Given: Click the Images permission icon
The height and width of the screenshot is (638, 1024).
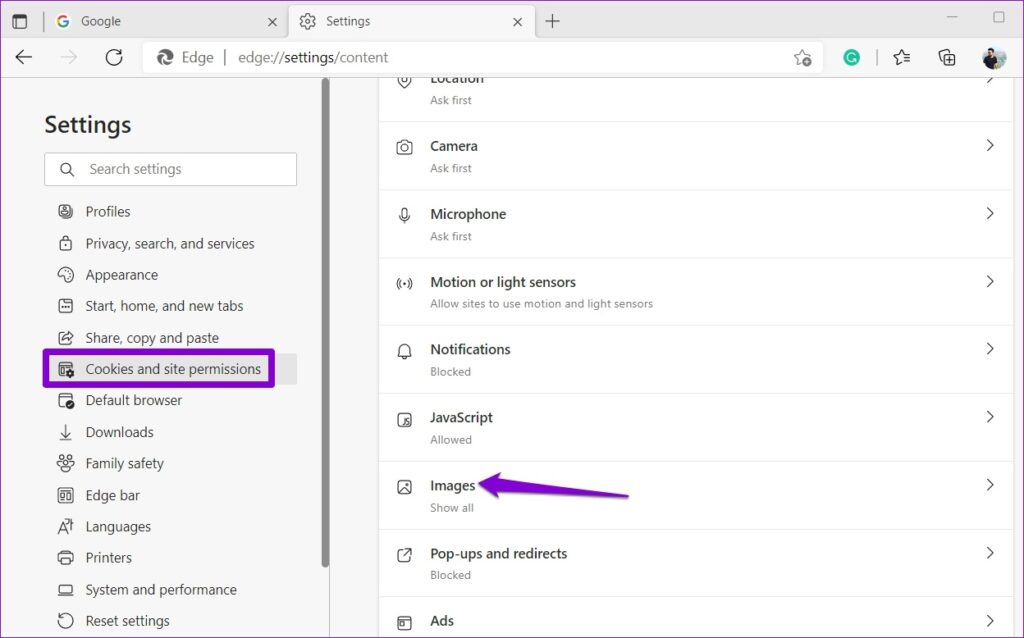Looking at the screenshot, I should coord(404,485).
